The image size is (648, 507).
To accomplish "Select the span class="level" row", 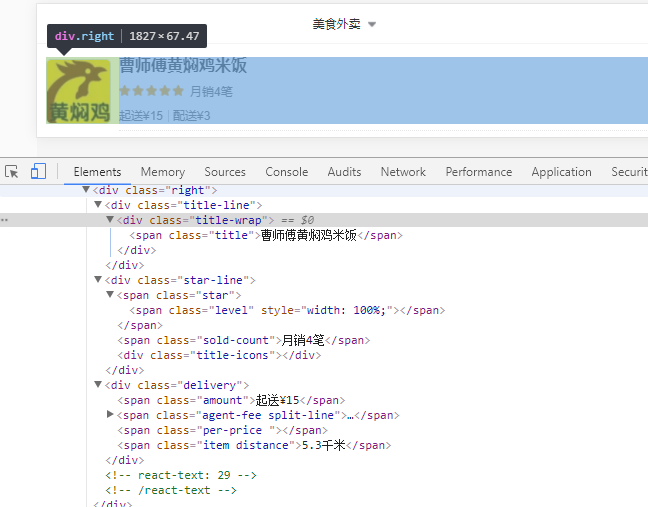I will pyautogui.click(x=287, y=310).
